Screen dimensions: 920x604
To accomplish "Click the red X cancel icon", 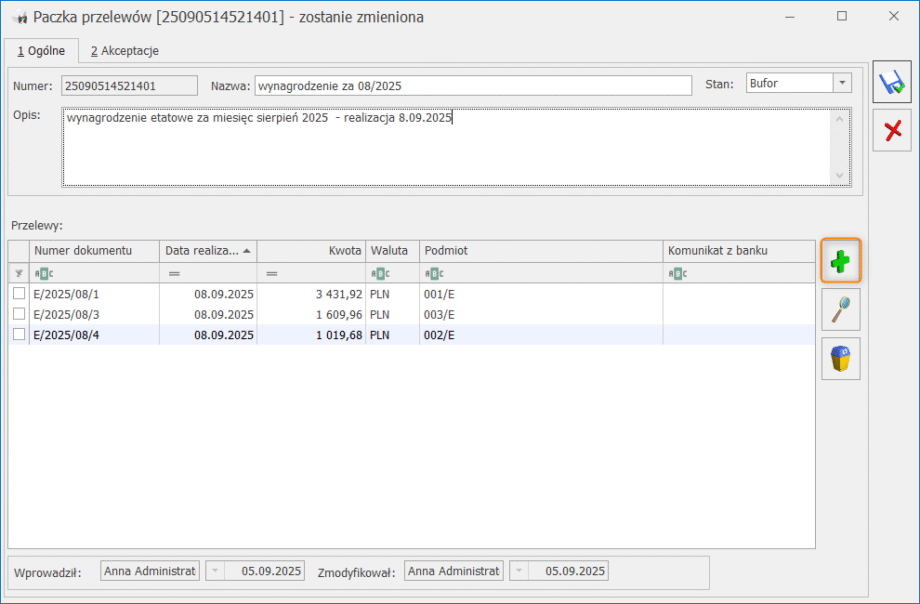I will pyautogui.click(x=891, y=131).
